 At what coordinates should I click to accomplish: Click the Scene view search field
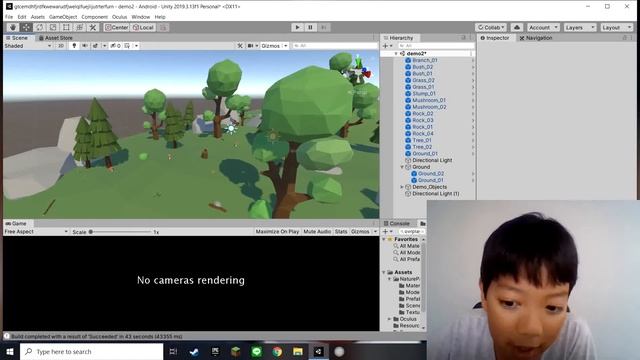click(335, 46)
